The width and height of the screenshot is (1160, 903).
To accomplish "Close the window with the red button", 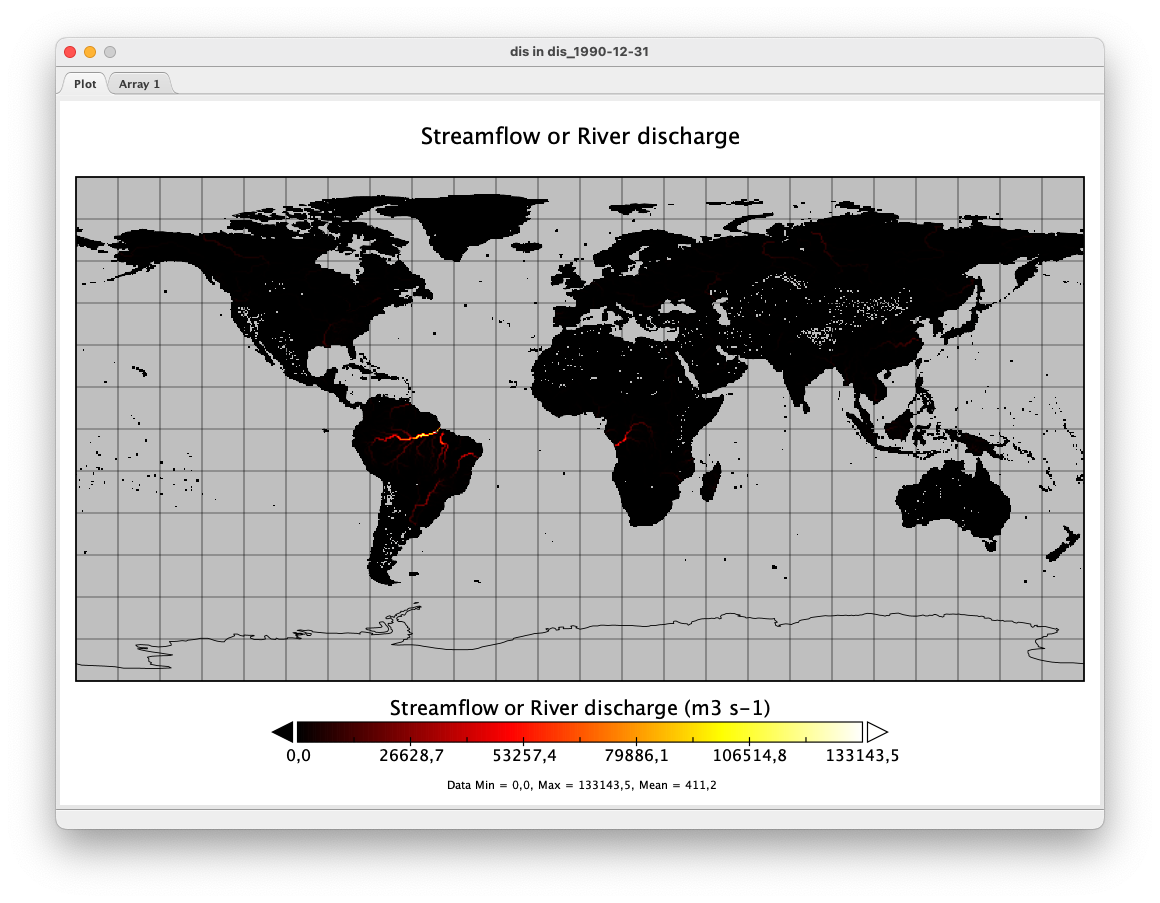I will (70, 52).
